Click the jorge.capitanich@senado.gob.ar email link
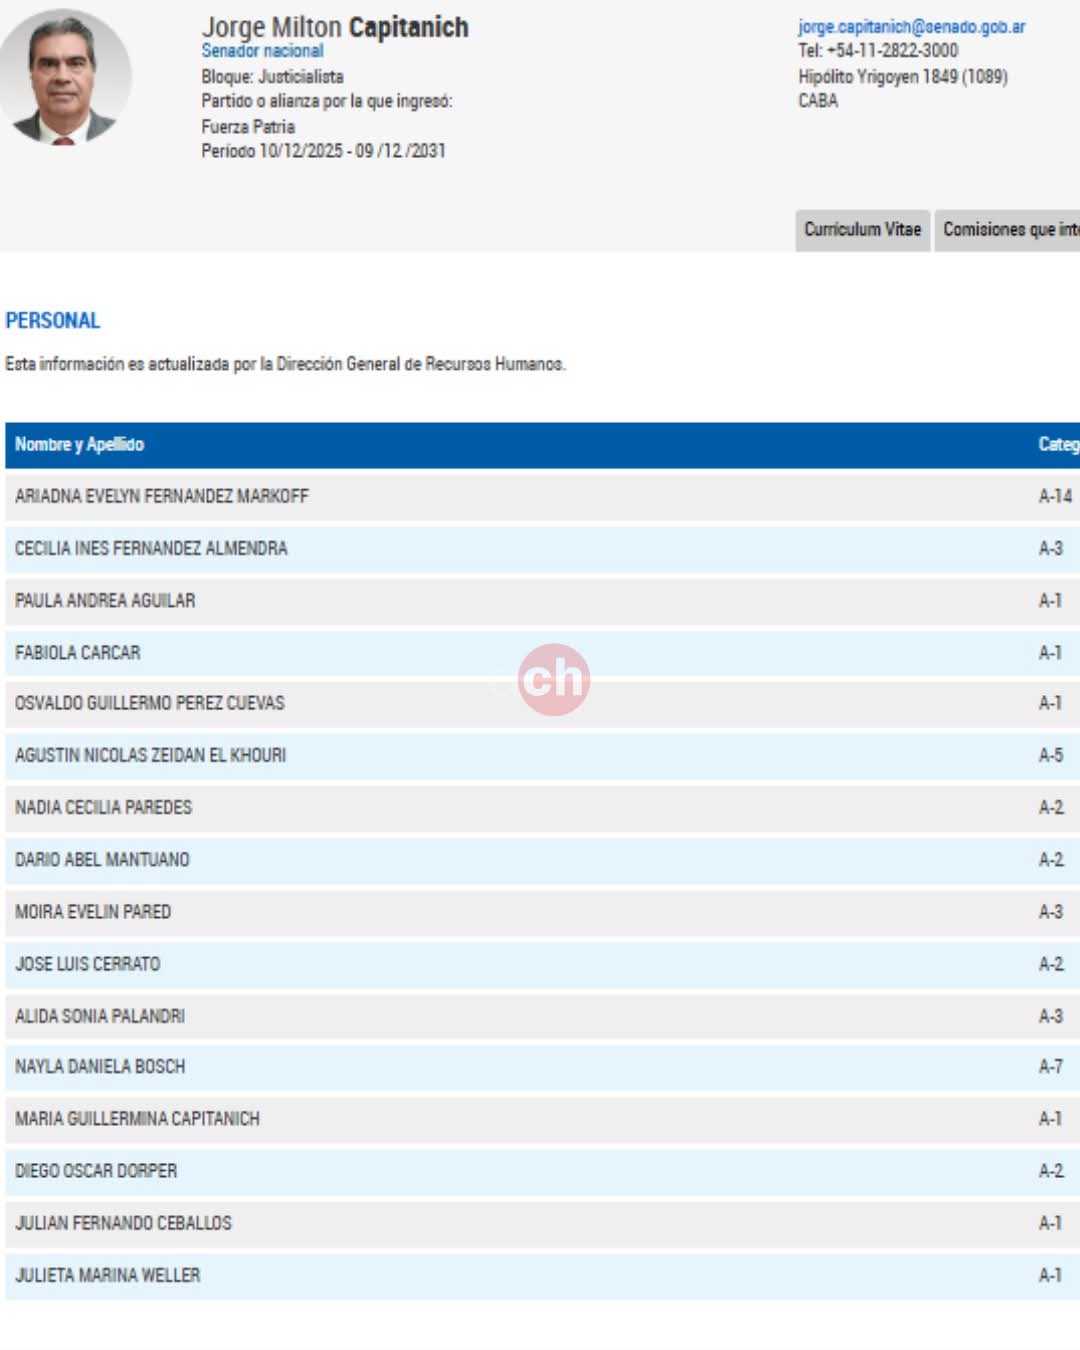Viewport: 1080px width, 1350px height. coord(911,27)
